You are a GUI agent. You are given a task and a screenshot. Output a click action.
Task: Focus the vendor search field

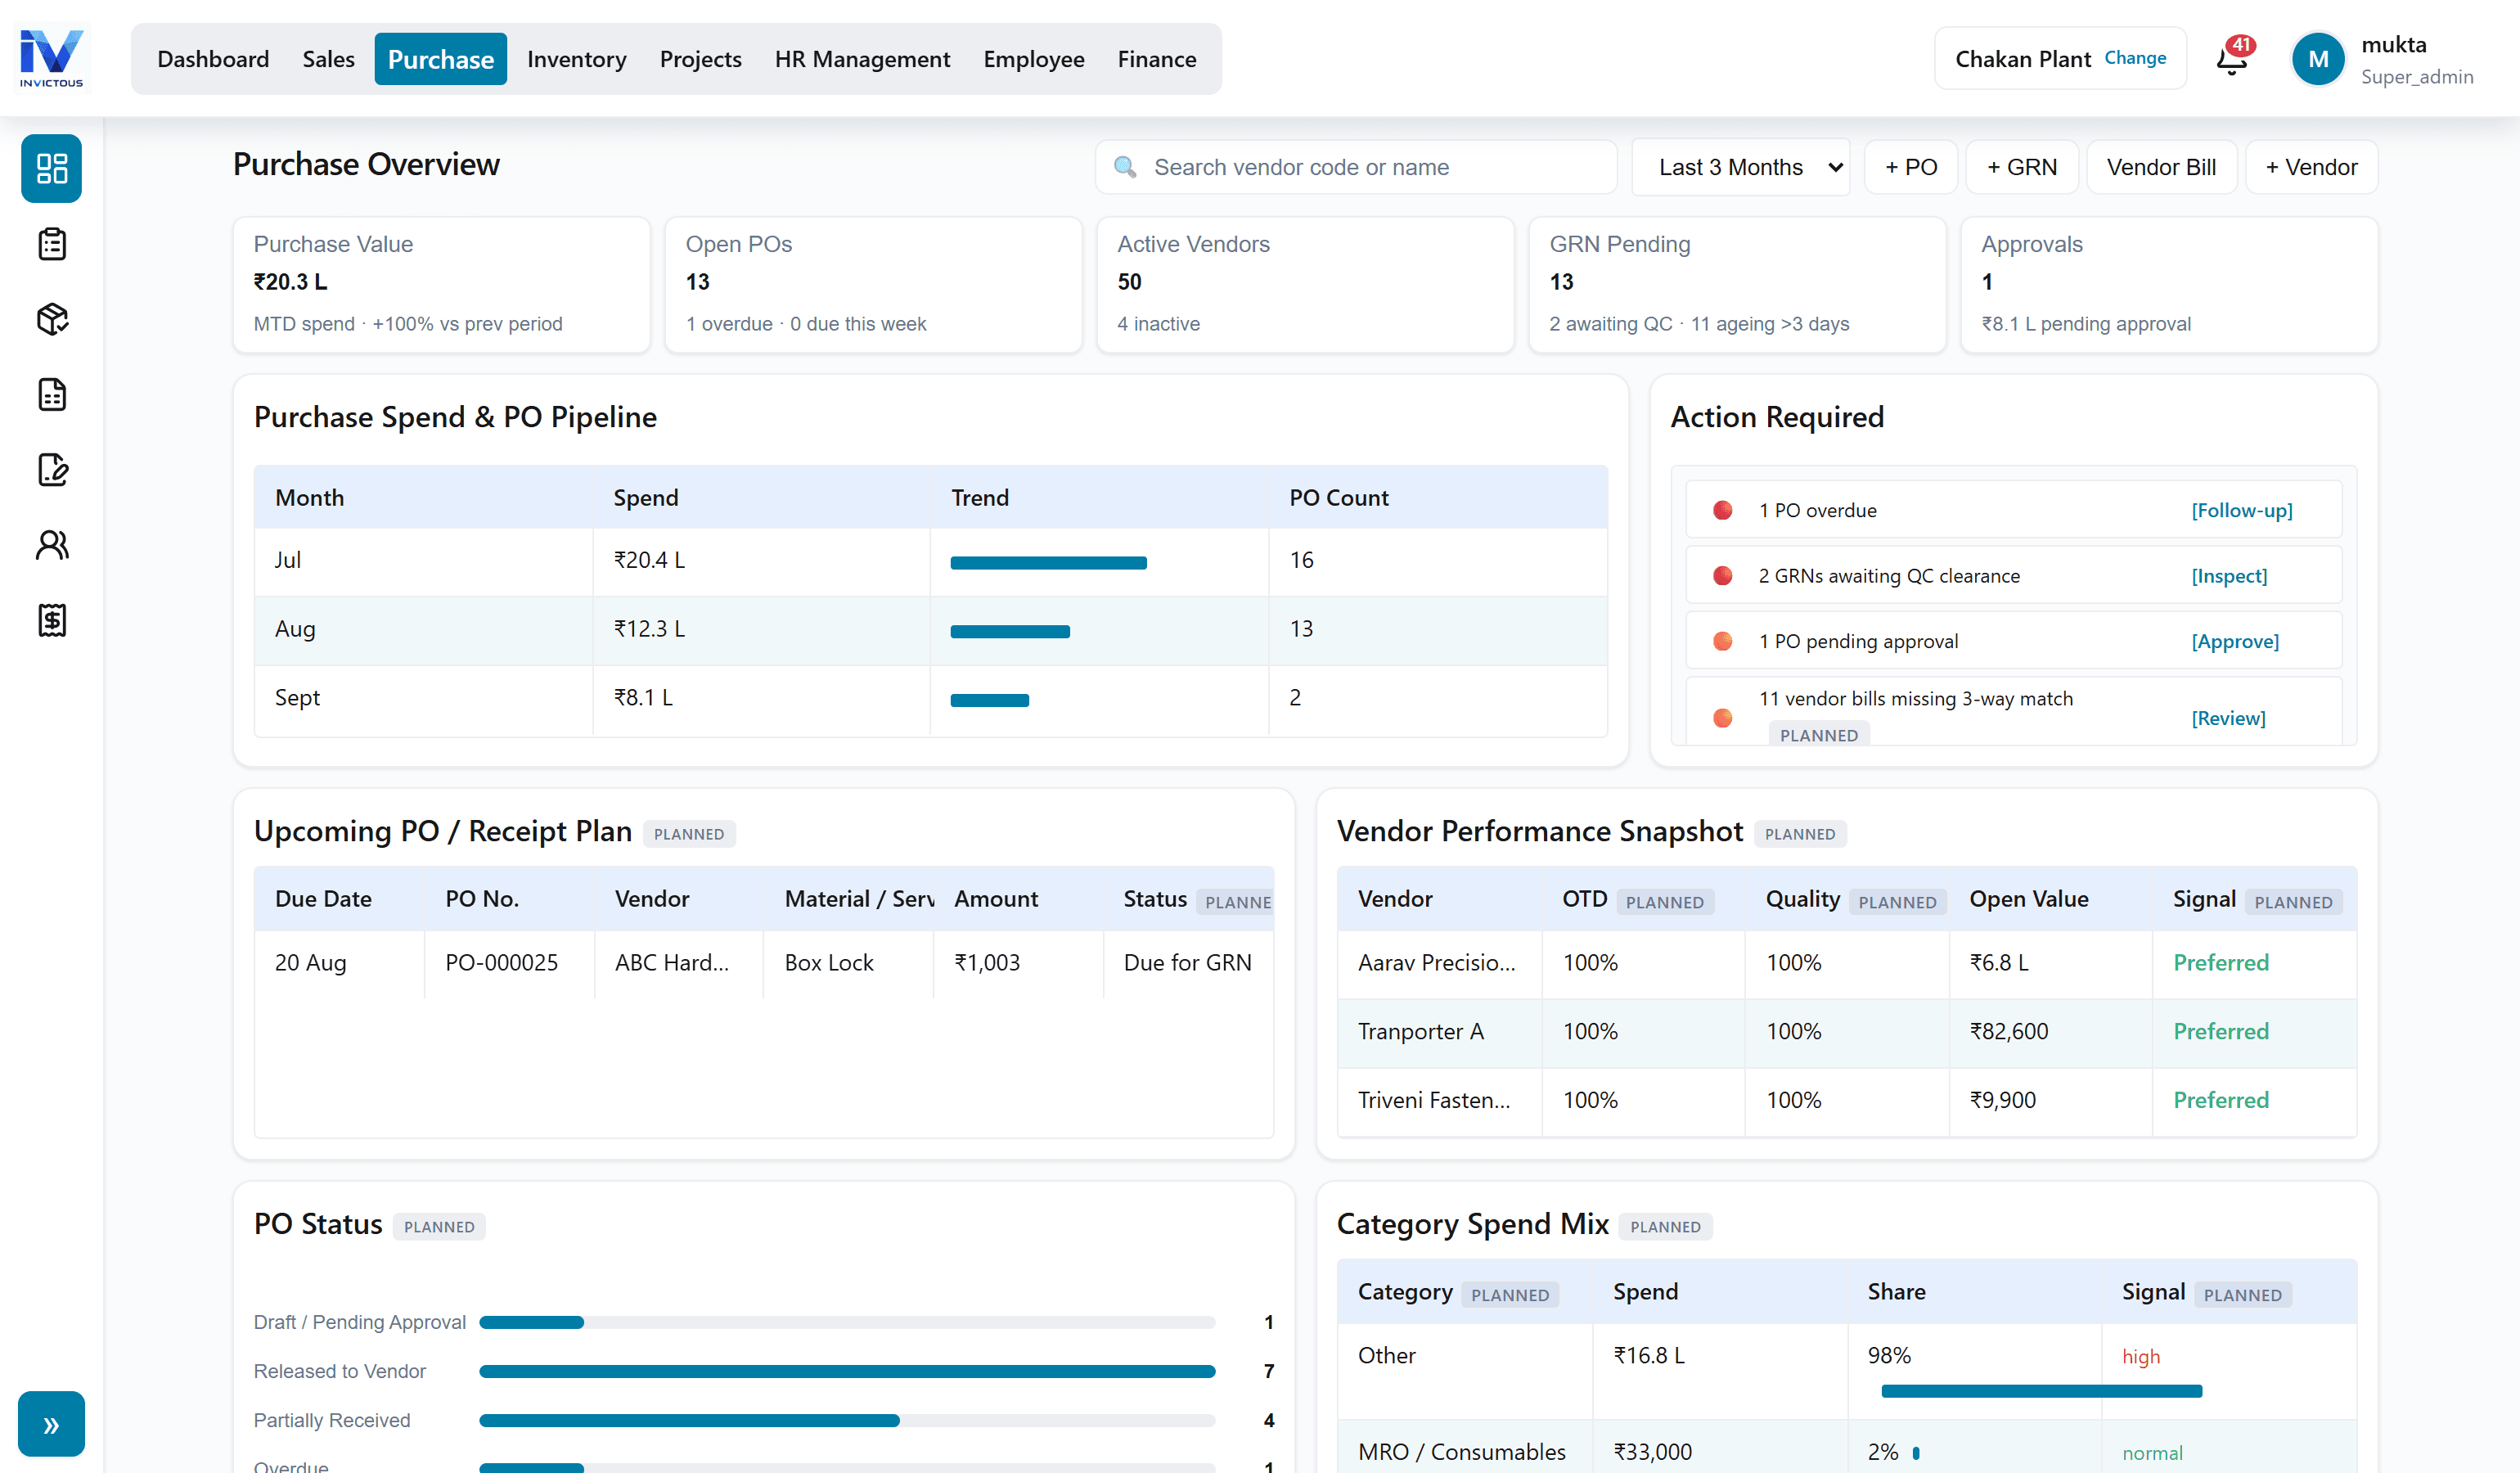coord(1356,167)
